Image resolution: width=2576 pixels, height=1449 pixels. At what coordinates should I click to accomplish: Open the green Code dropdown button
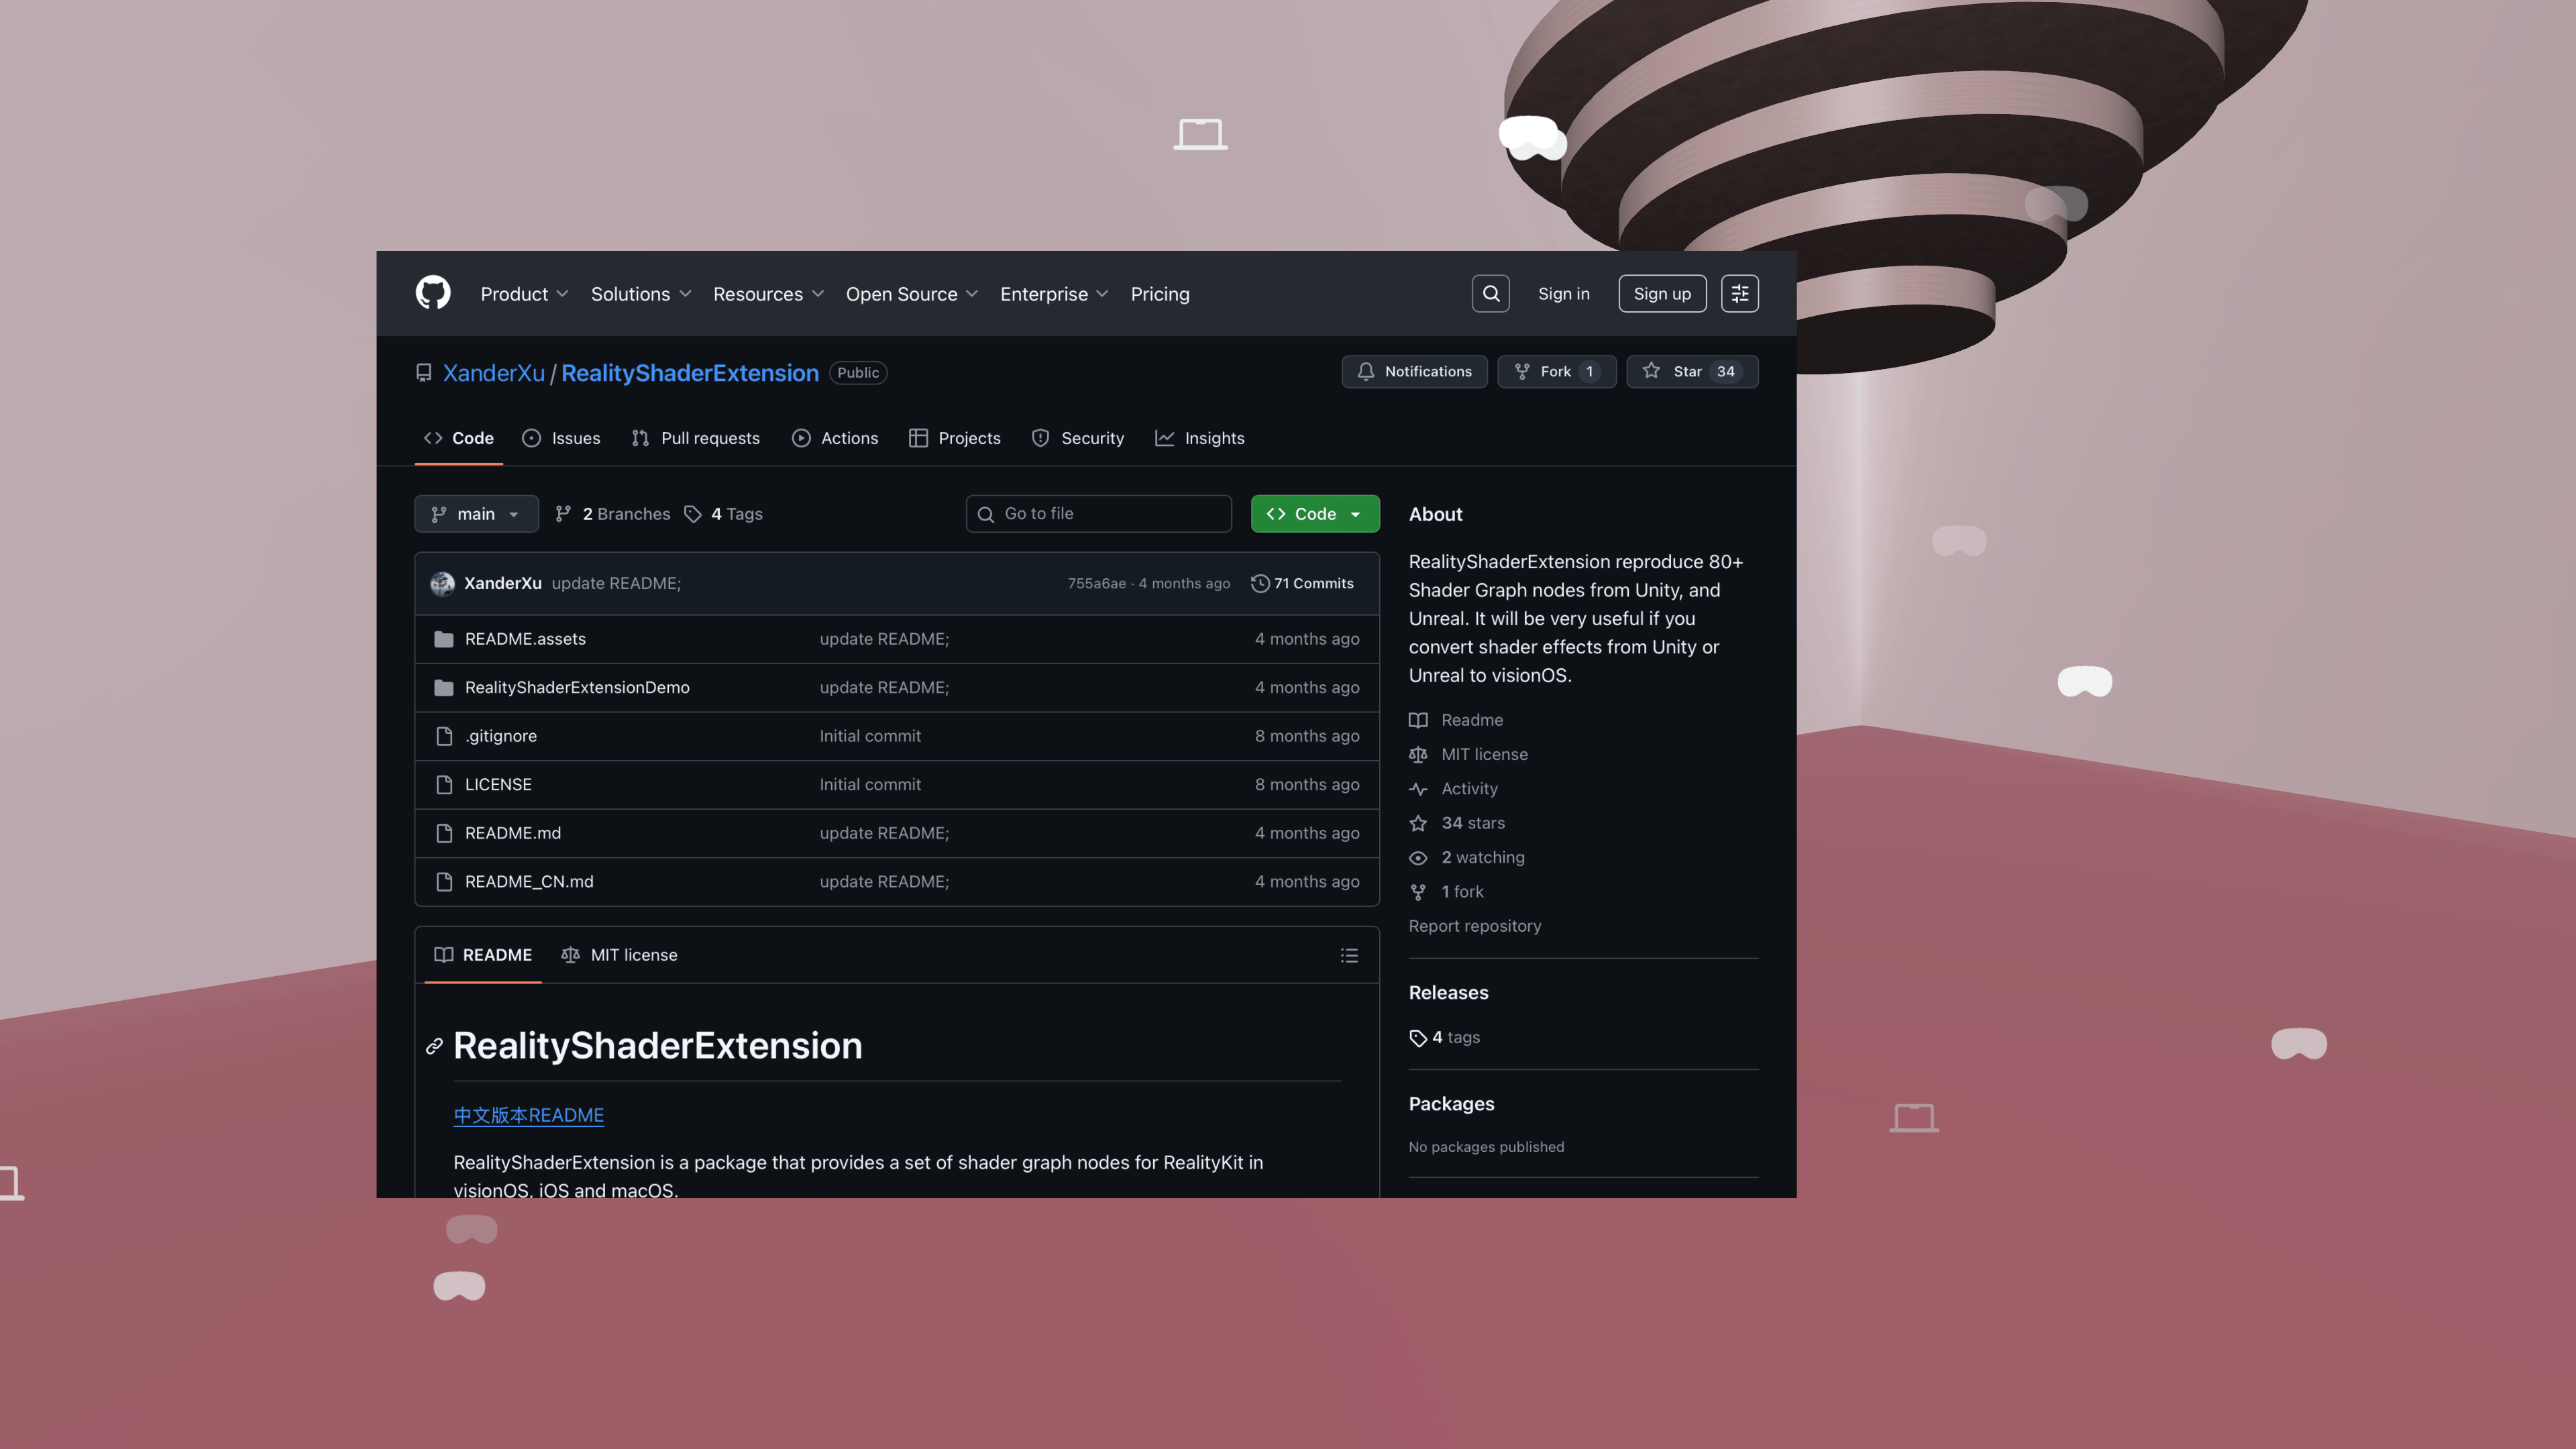tap(1315, 514)
